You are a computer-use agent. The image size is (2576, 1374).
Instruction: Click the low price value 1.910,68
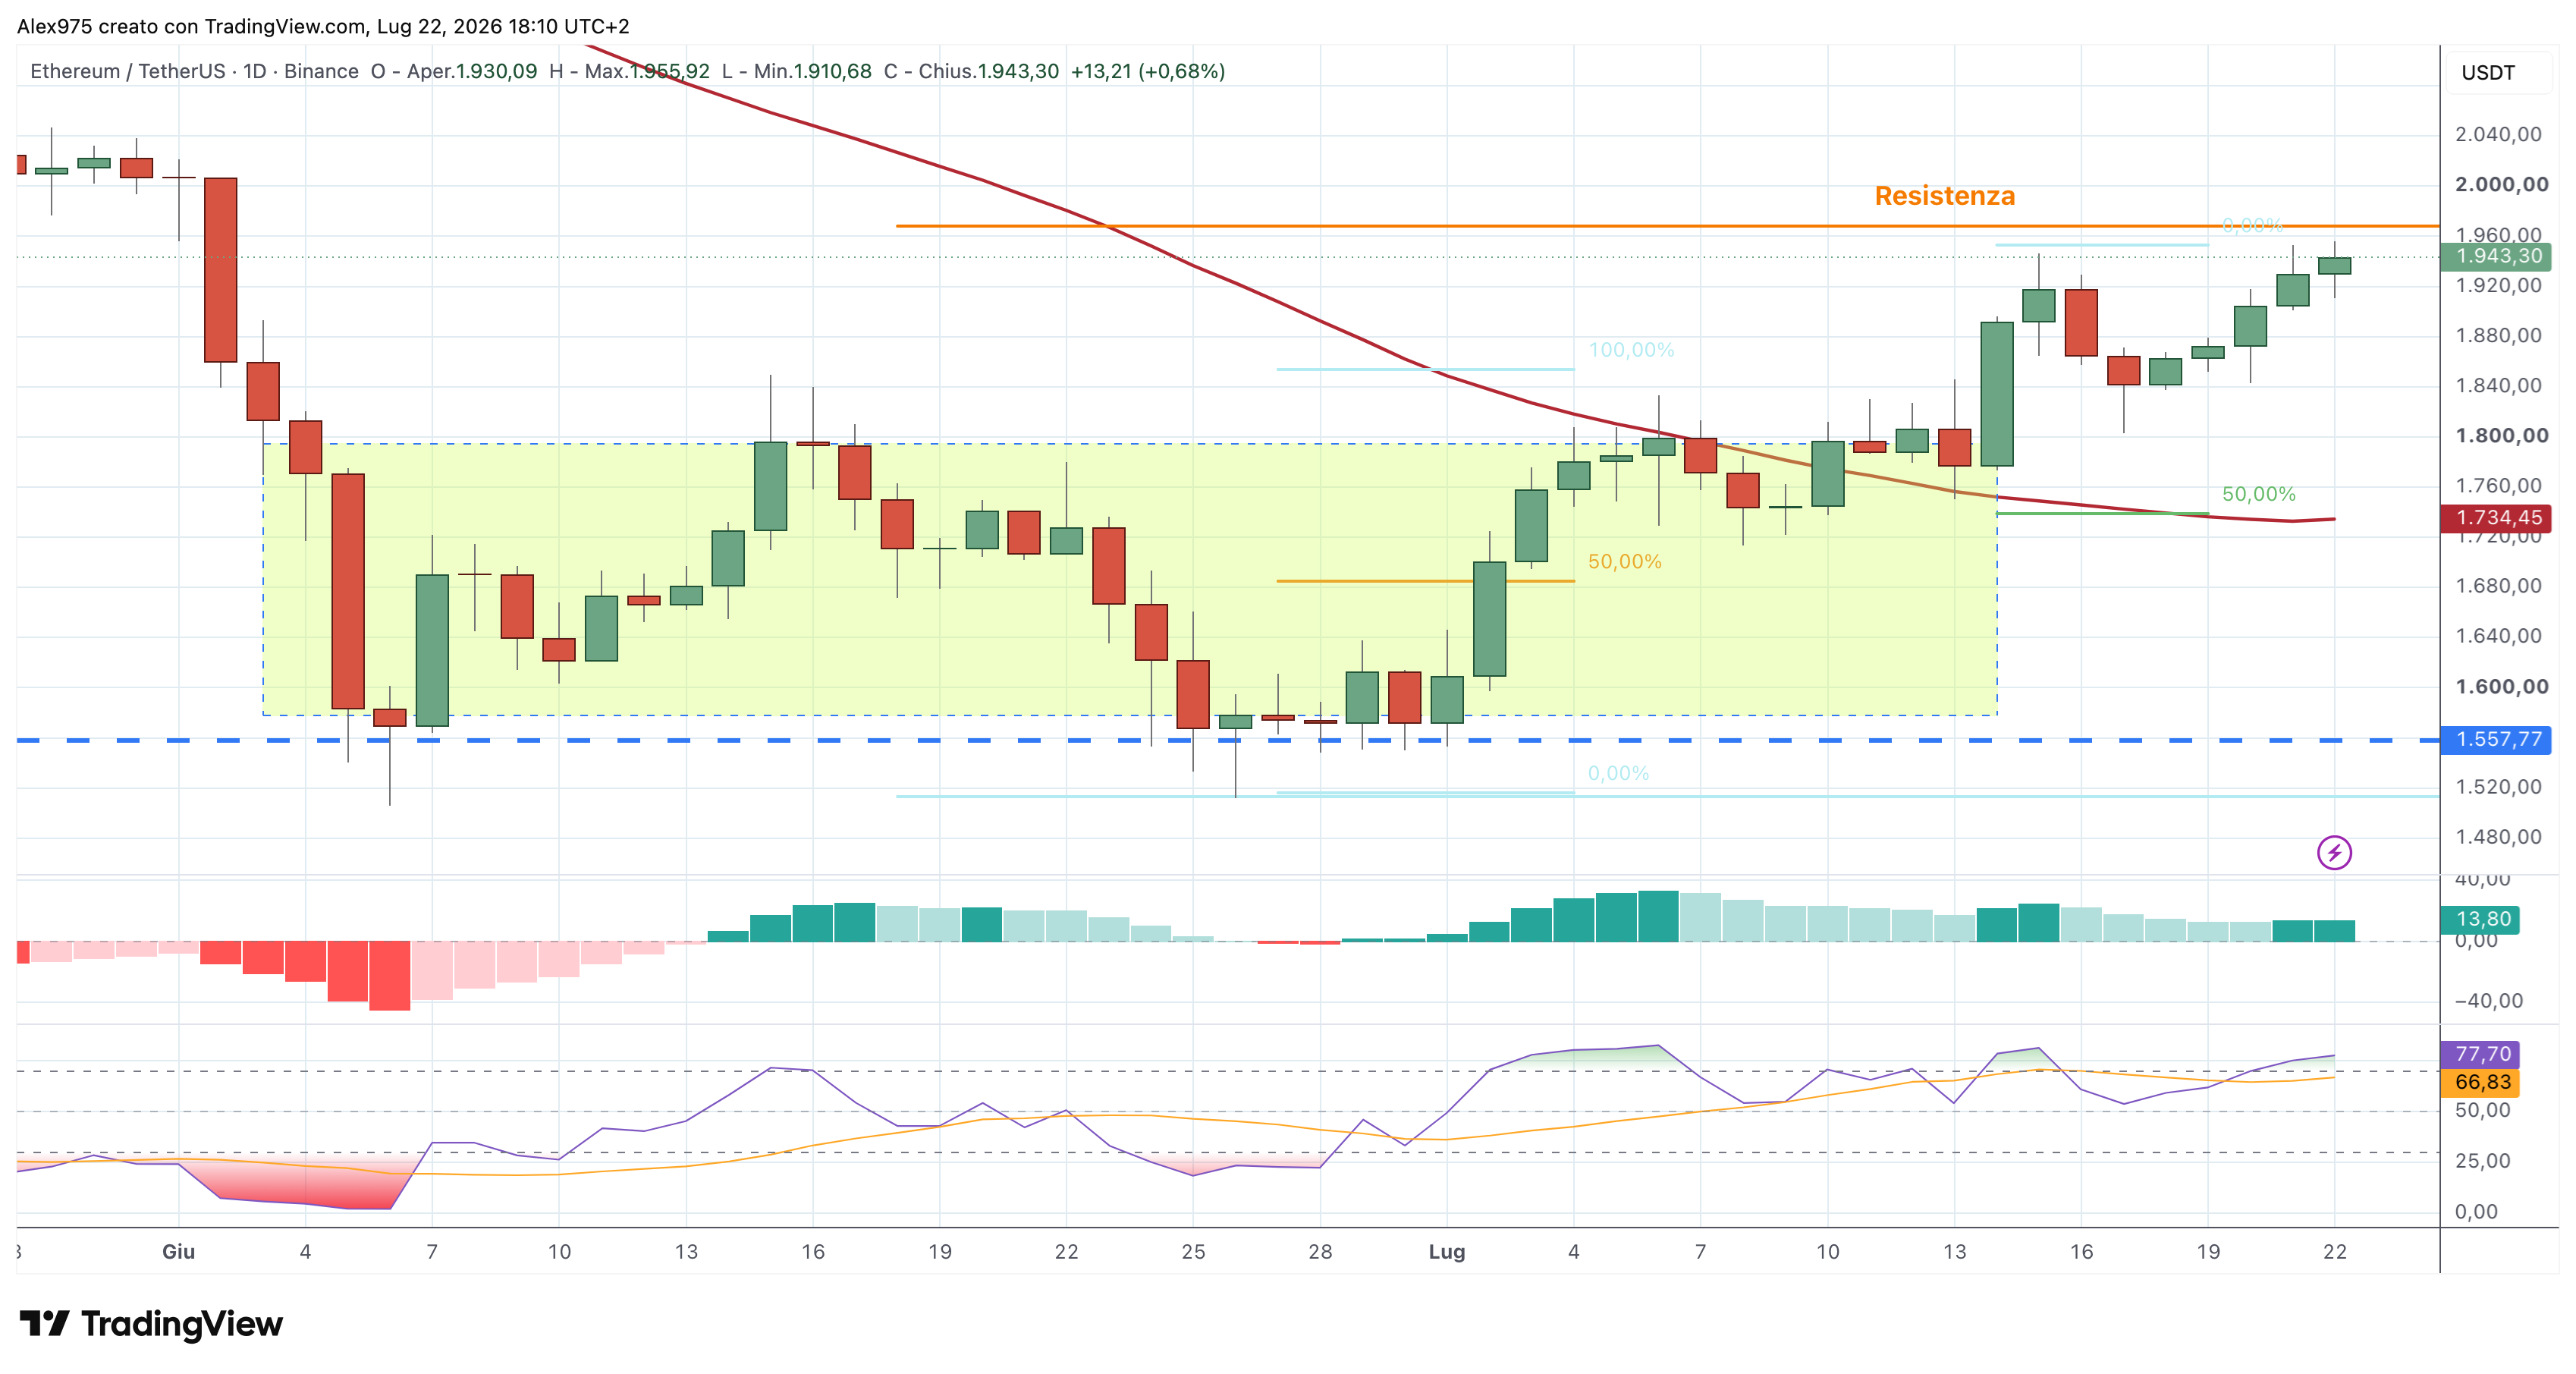pyautogui.click(x=832, y=71)
